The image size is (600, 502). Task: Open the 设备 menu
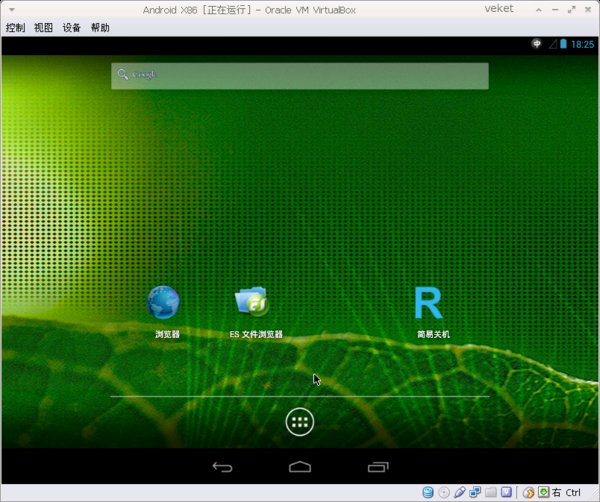(x=72, y=28)
